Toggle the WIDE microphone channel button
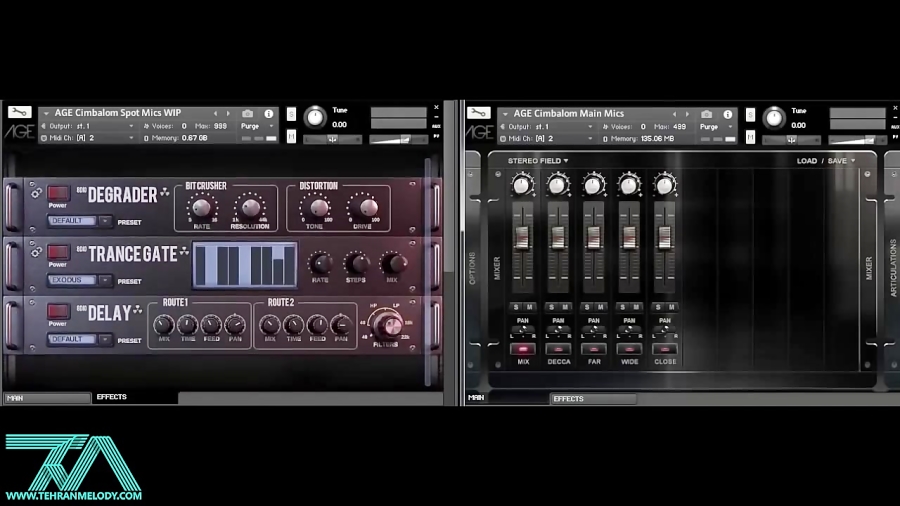Image resolution: width=900 pixels, height=506 pixels. point(629,349)
